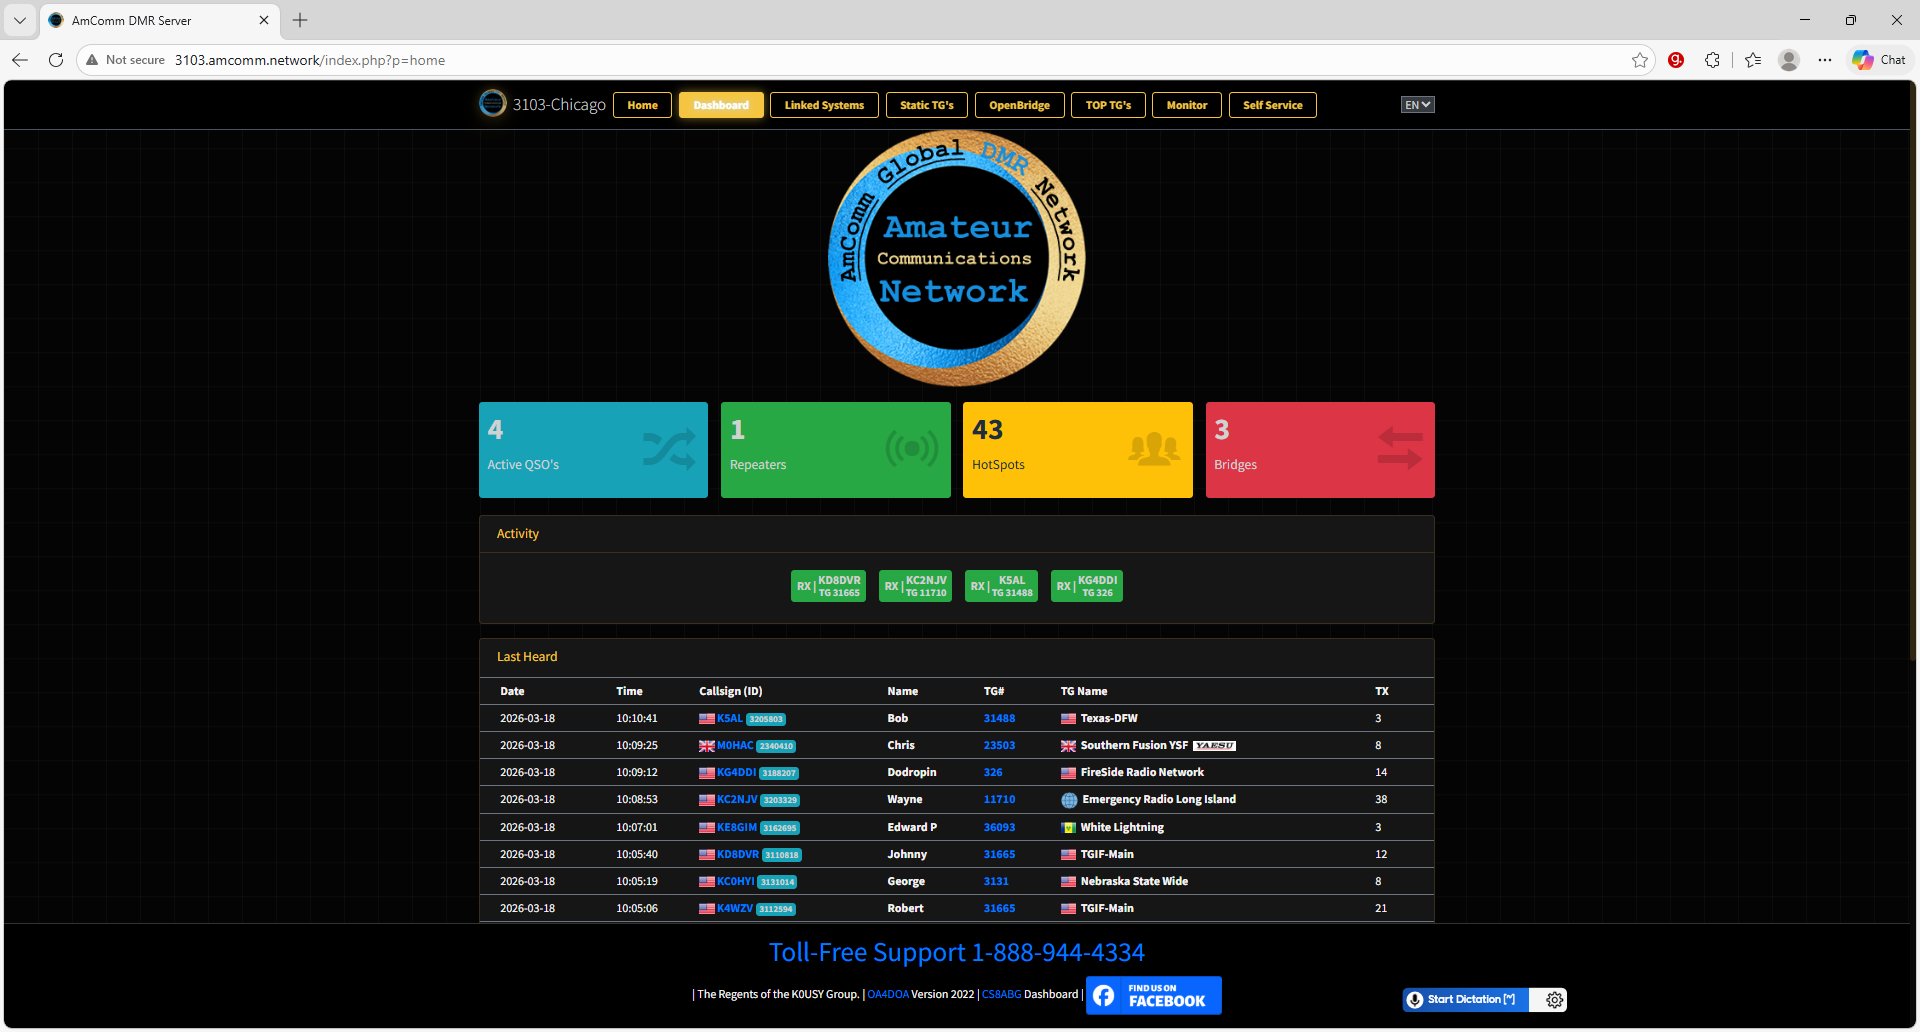Image resolution: width=1920 pixels, height=1032 pixels.
Task: Click the globe icon beside Emergency Radio Long Island
Action: pos(1068,799)
